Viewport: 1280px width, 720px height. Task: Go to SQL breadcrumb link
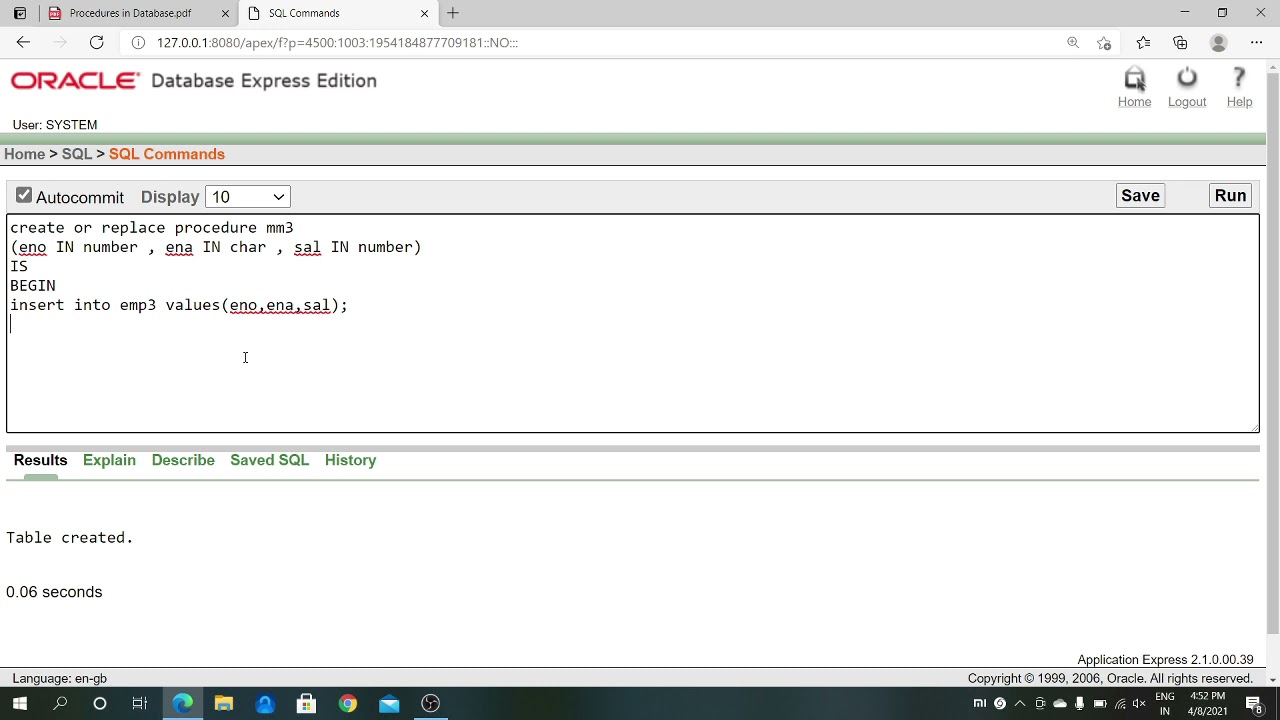pyautogui.click(x=76, y=154)
